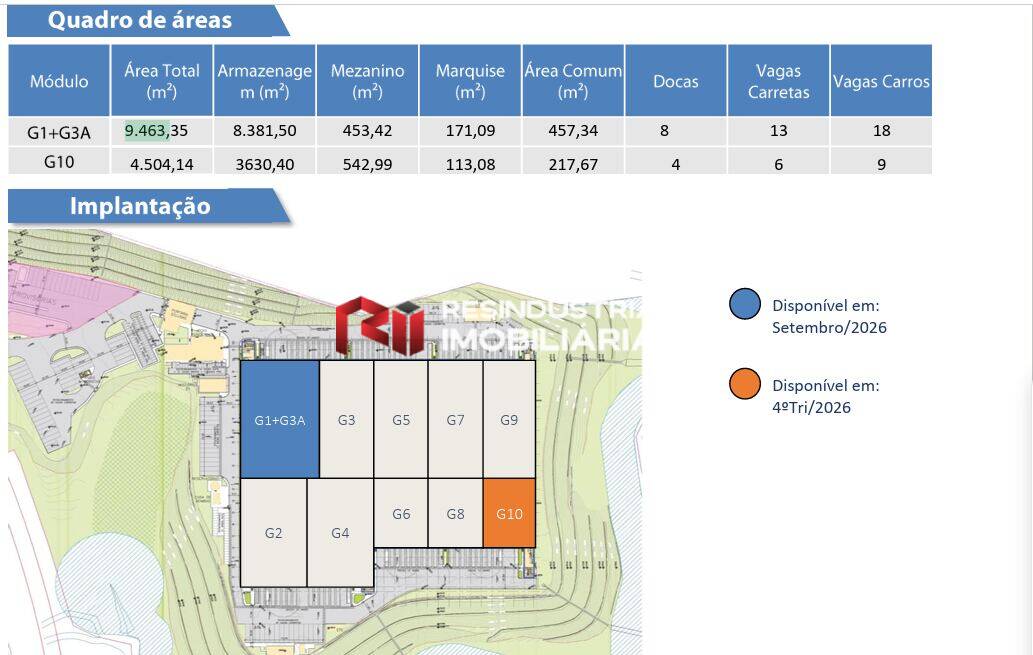Click the cell value 113,08

(470, 164)
